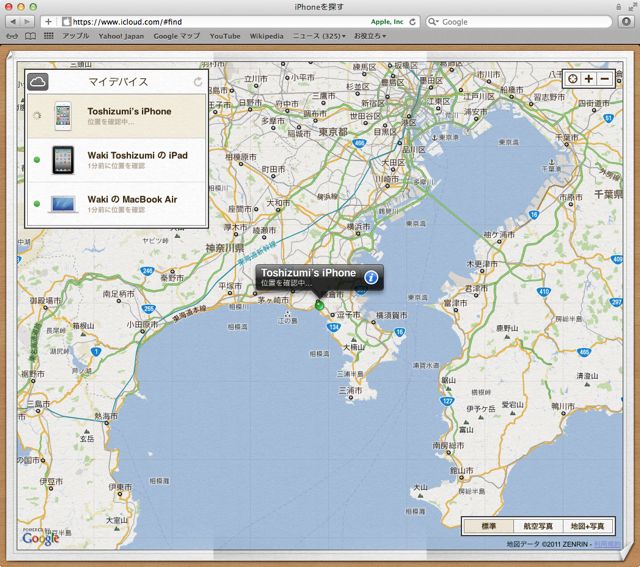The width and height of the screenshot is (640, 567).
Task: Center map with the locate target button
Action: 573,78
